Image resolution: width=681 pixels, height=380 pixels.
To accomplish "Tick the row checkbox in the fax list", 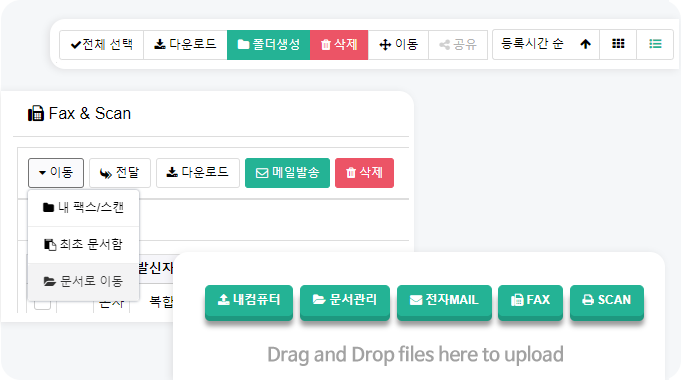I will (x=43, y=304).
